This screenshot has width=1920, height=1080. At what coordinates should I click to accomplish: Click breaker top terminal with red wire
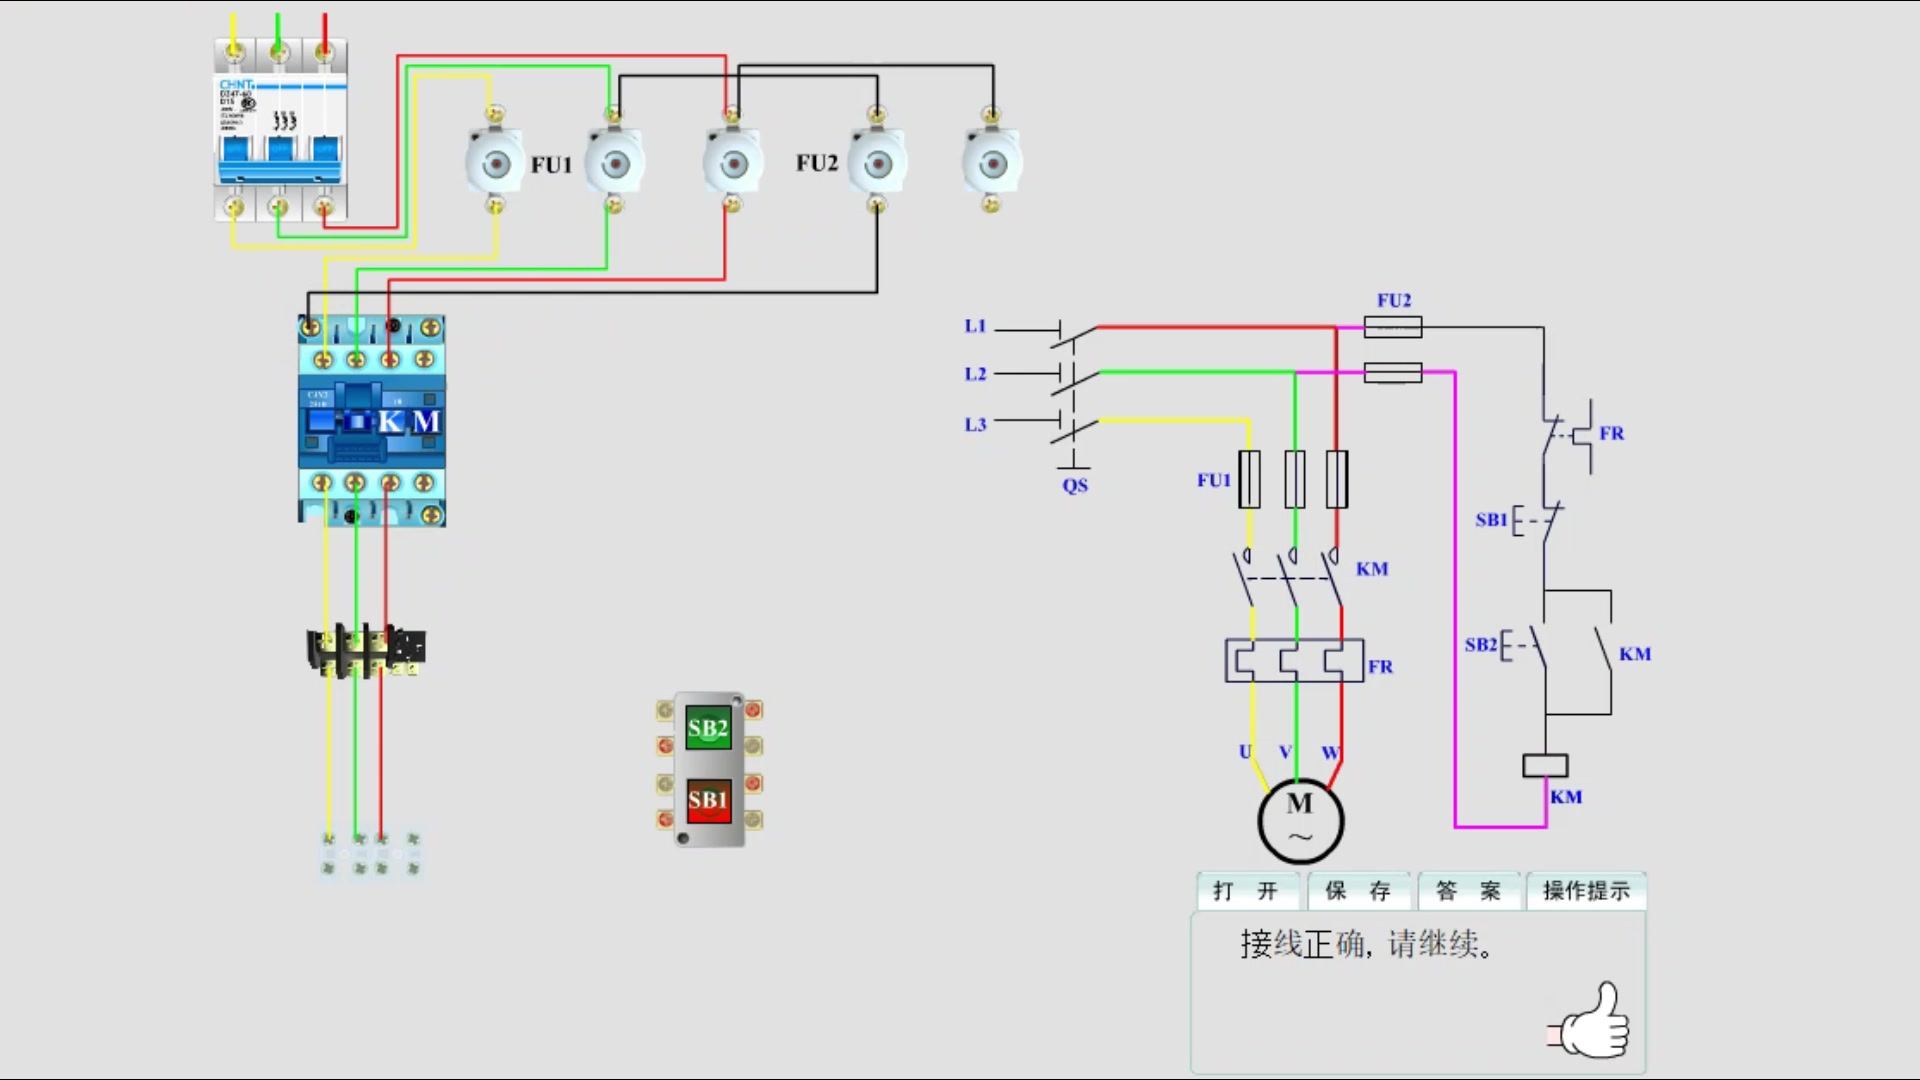click(324, 52)
